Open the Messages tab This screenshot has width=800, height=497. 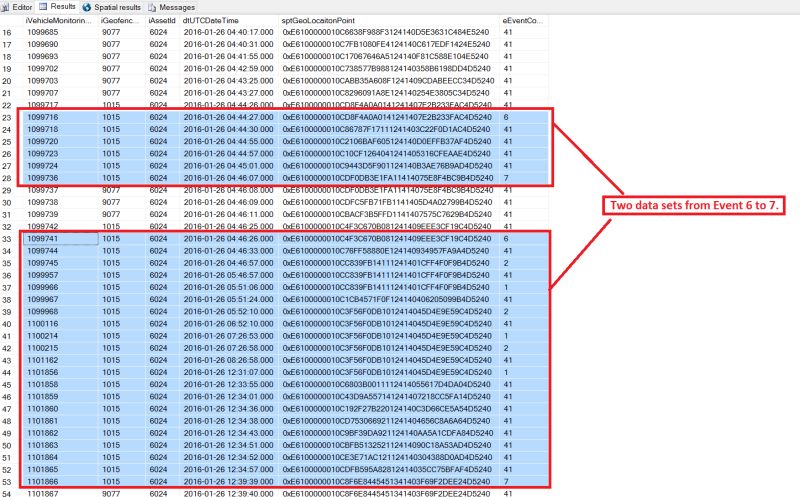click(x=171, y=7)
